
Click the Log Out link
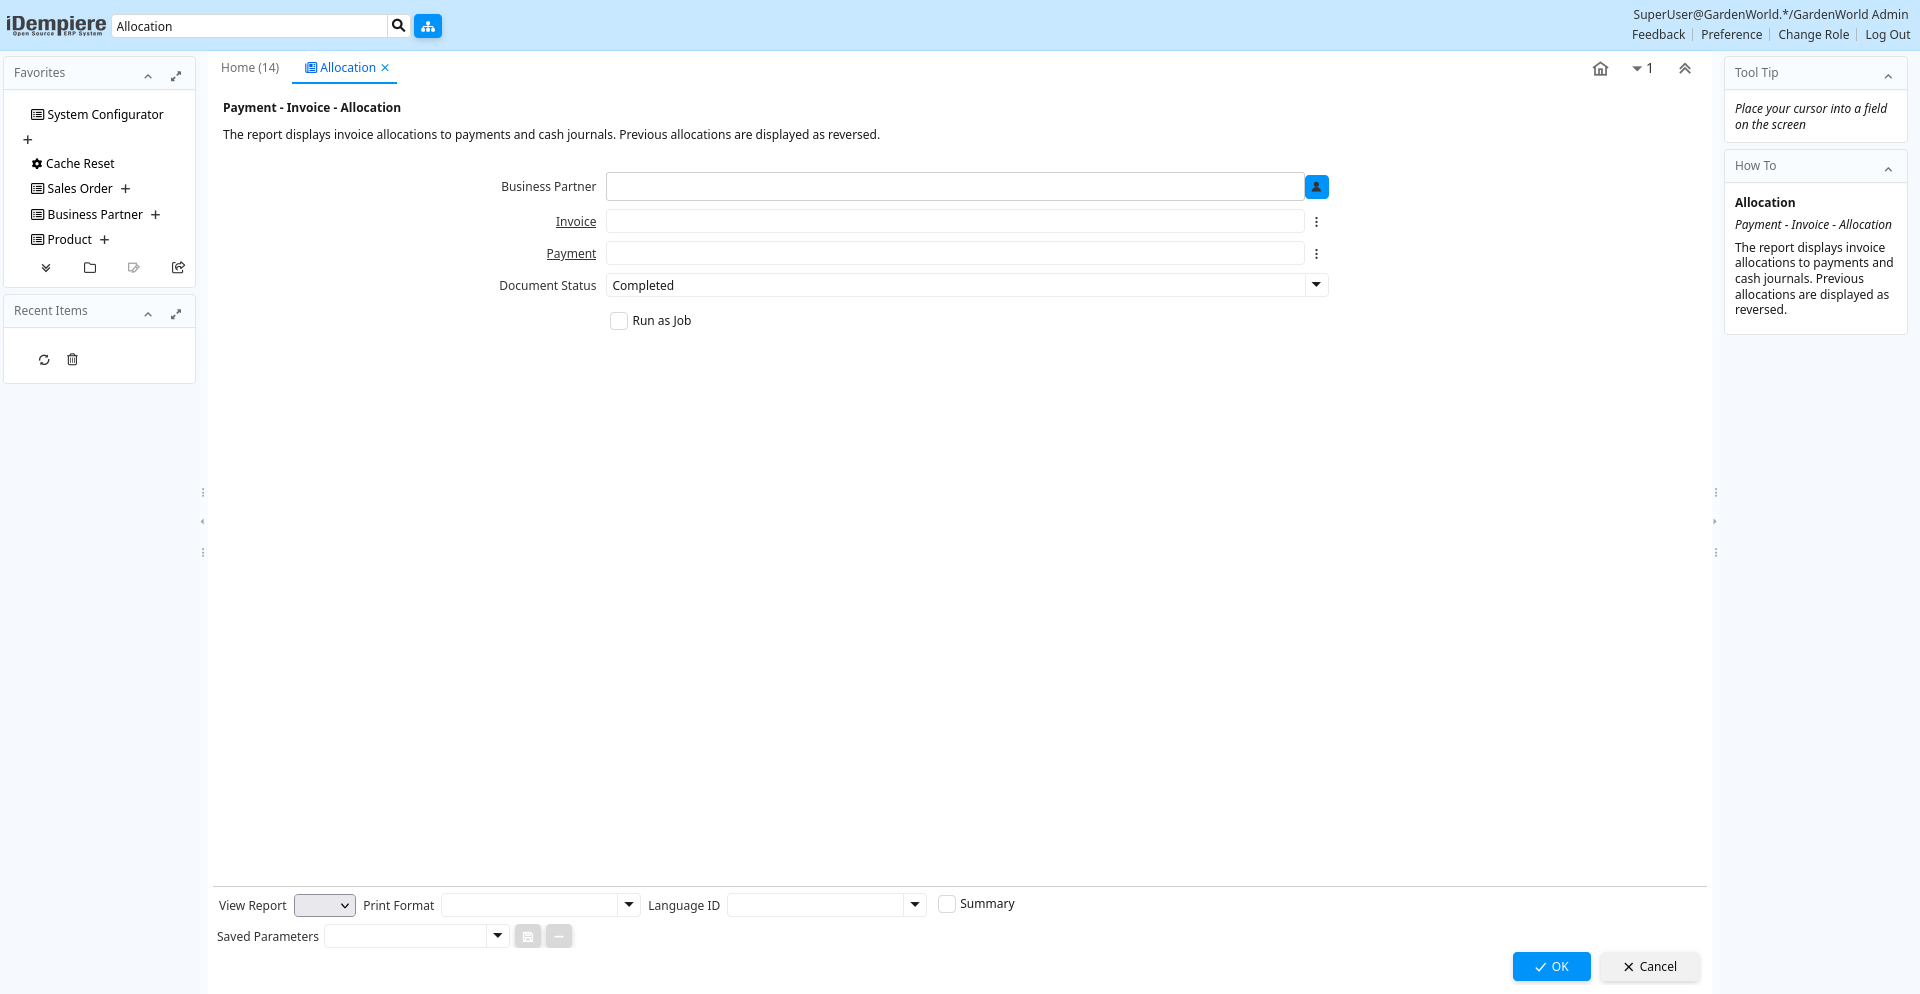(x=1887, y=35)
